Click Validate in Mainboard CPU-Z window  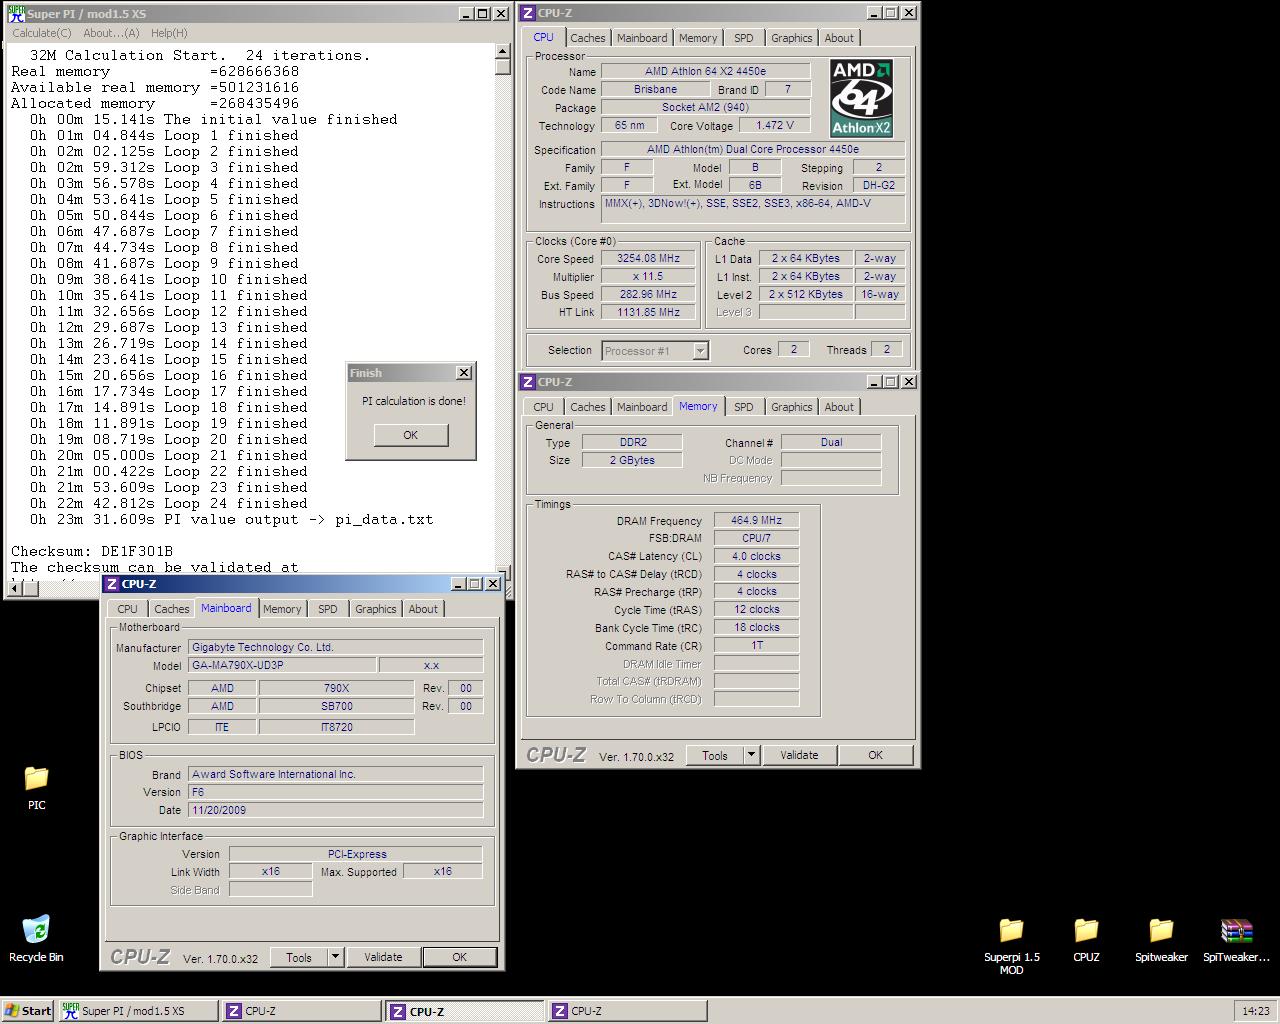(383, 957)
